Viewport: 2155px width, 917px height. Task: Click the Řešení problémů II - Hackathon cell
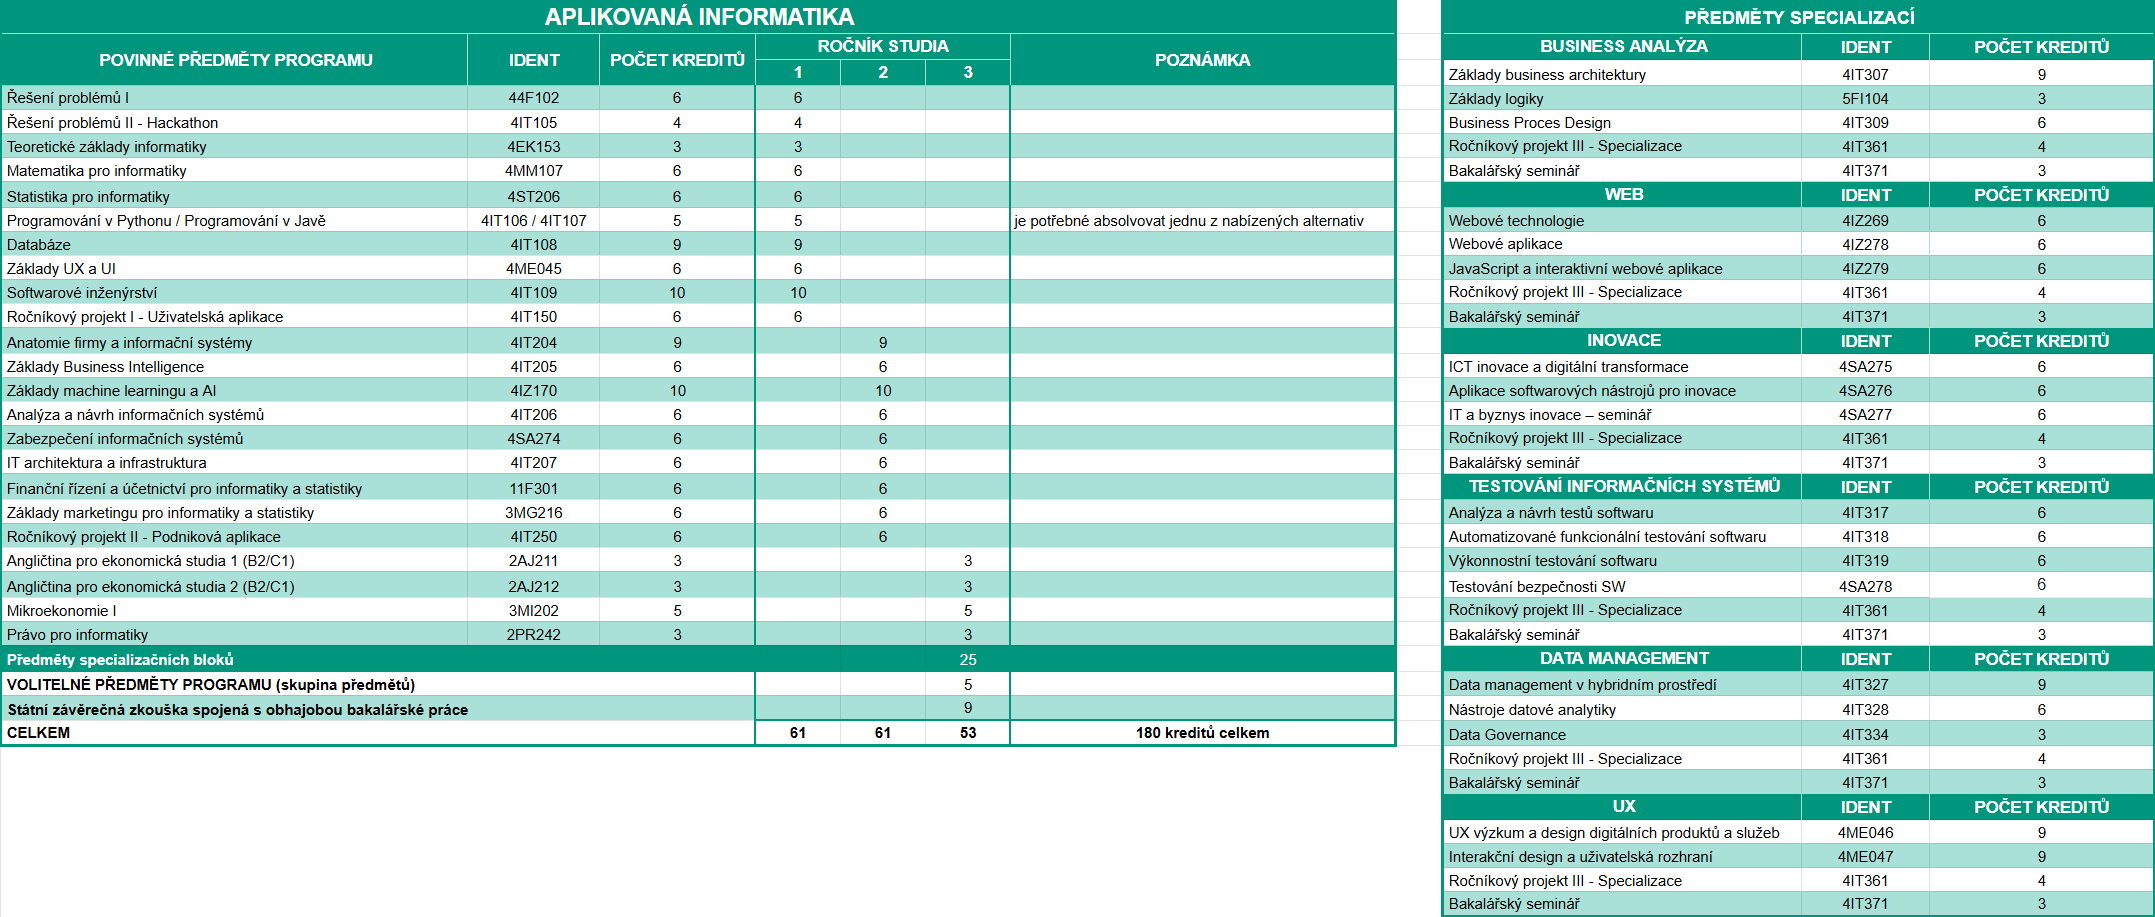tap(112, 122)
